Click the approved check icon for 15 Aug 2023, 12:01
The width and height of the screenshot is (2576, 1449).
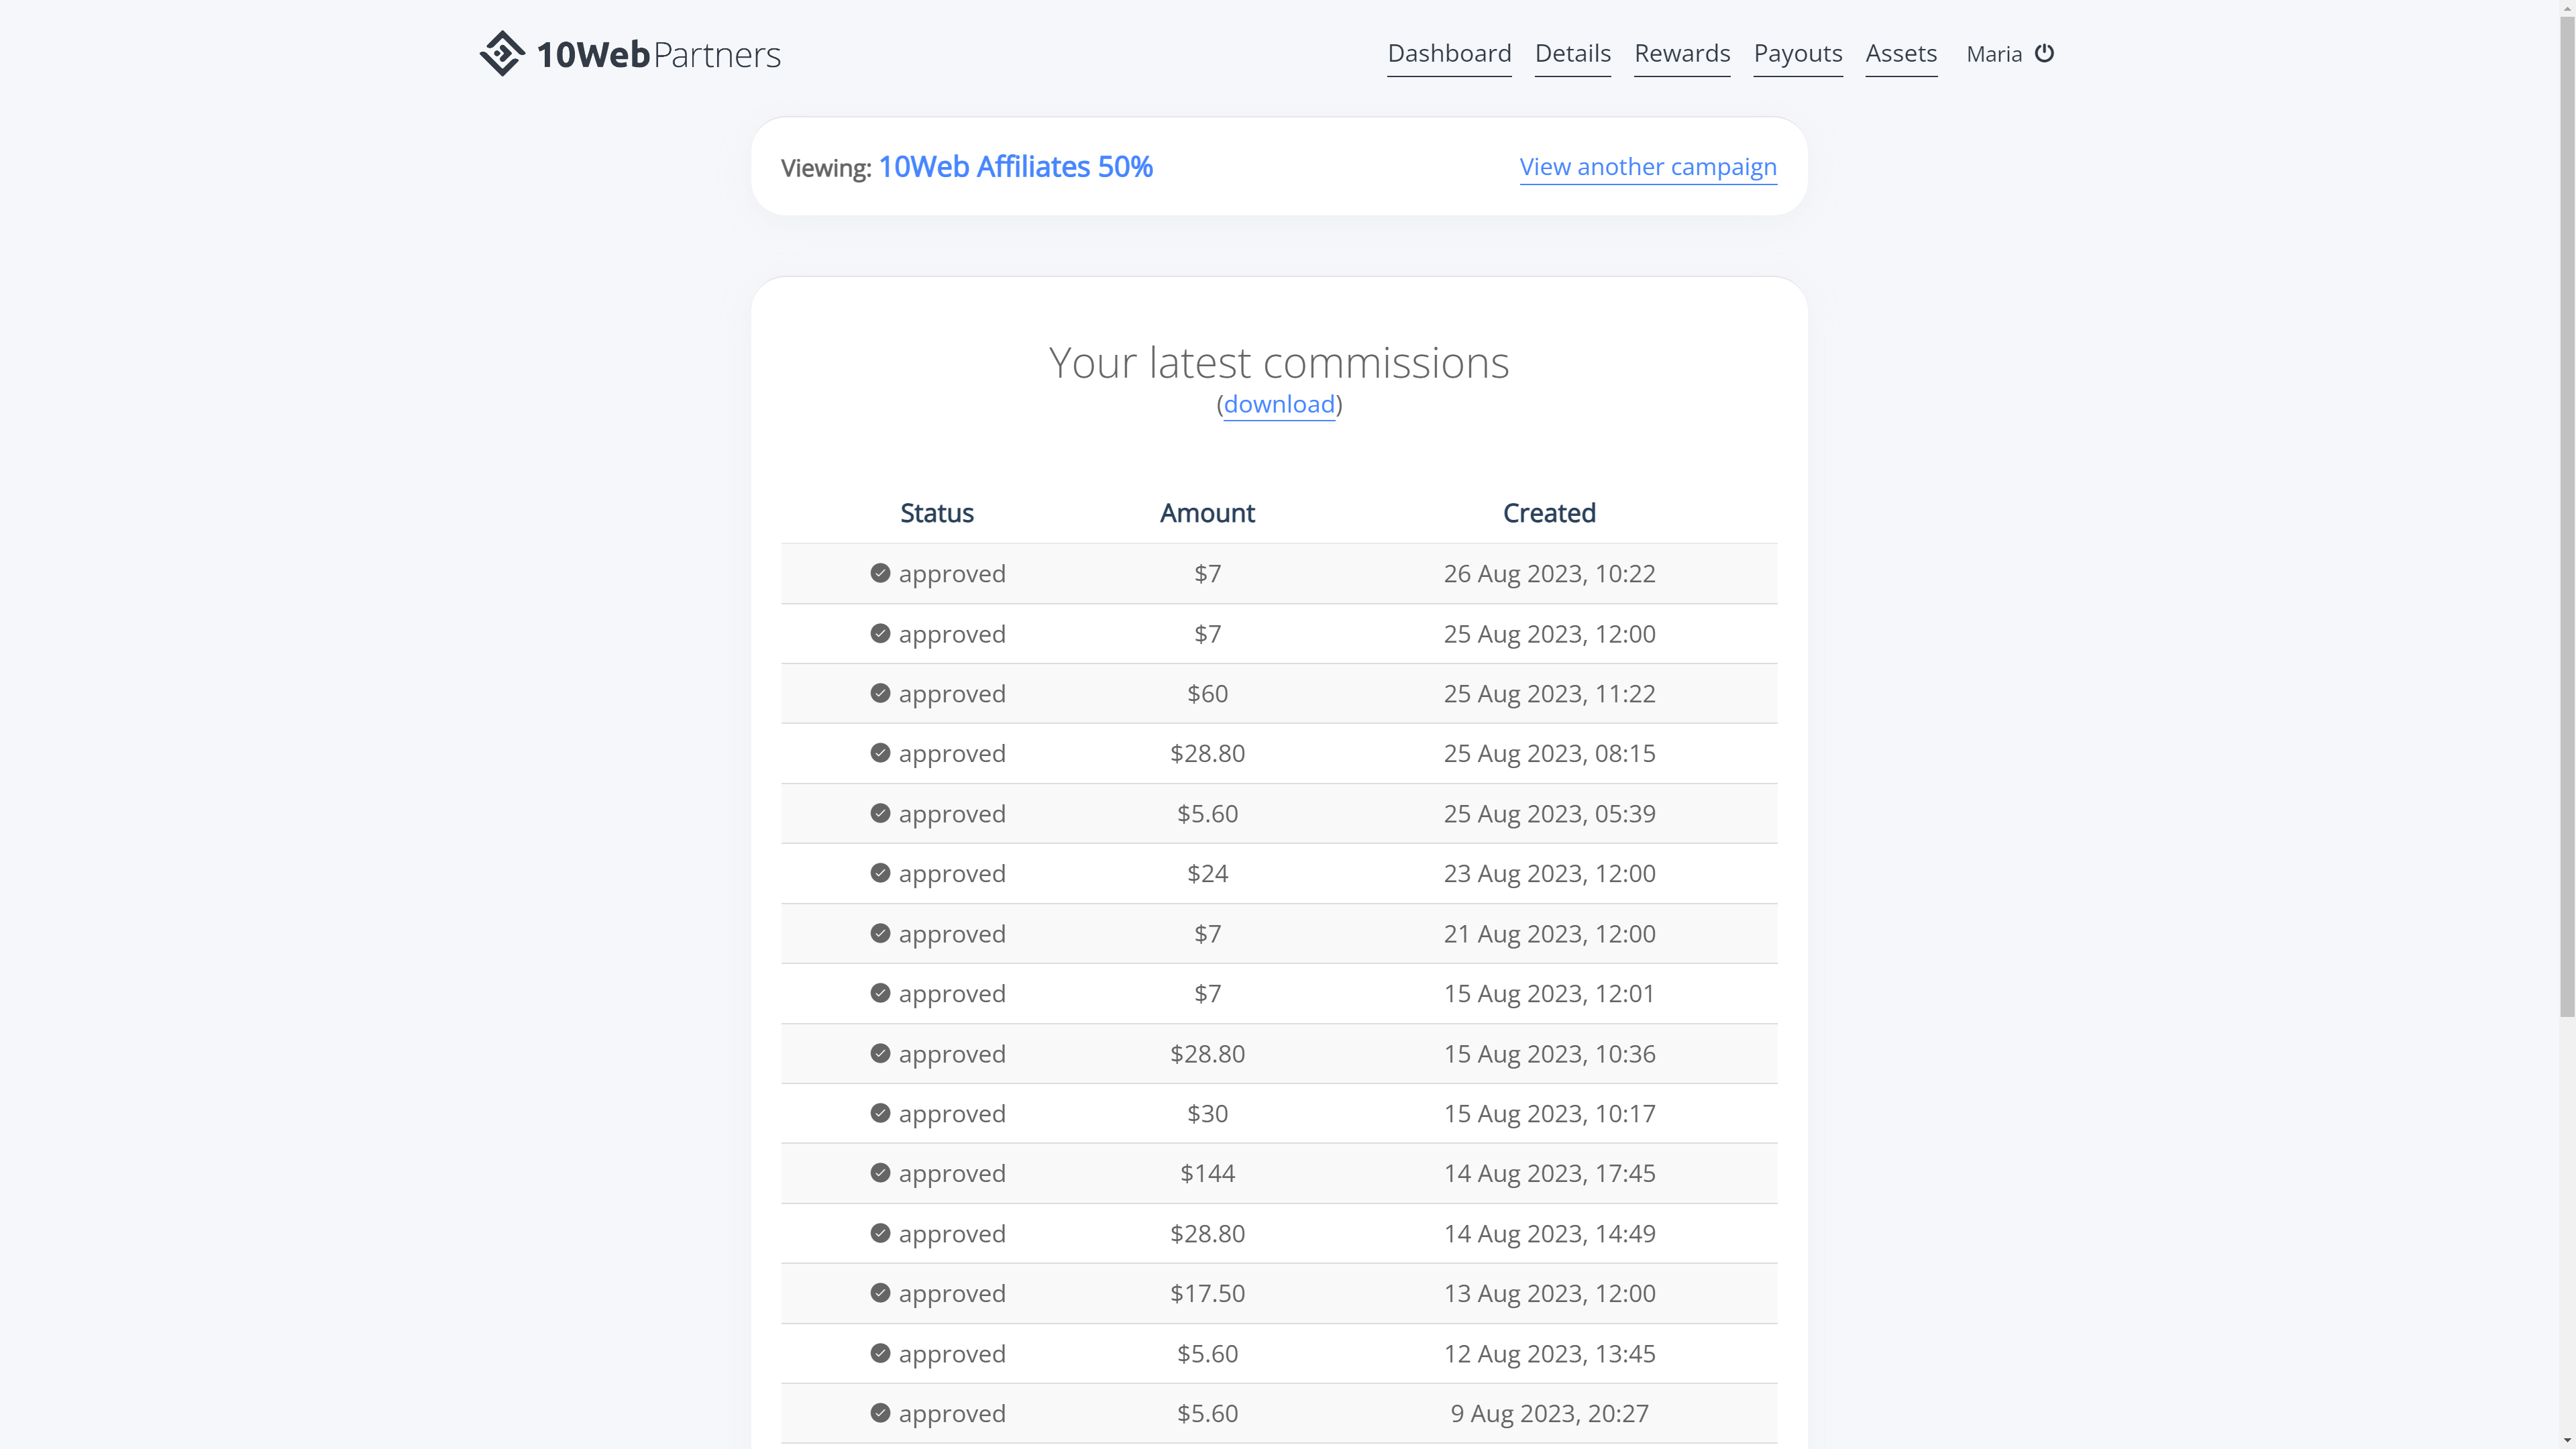click(x=880, y=993)
